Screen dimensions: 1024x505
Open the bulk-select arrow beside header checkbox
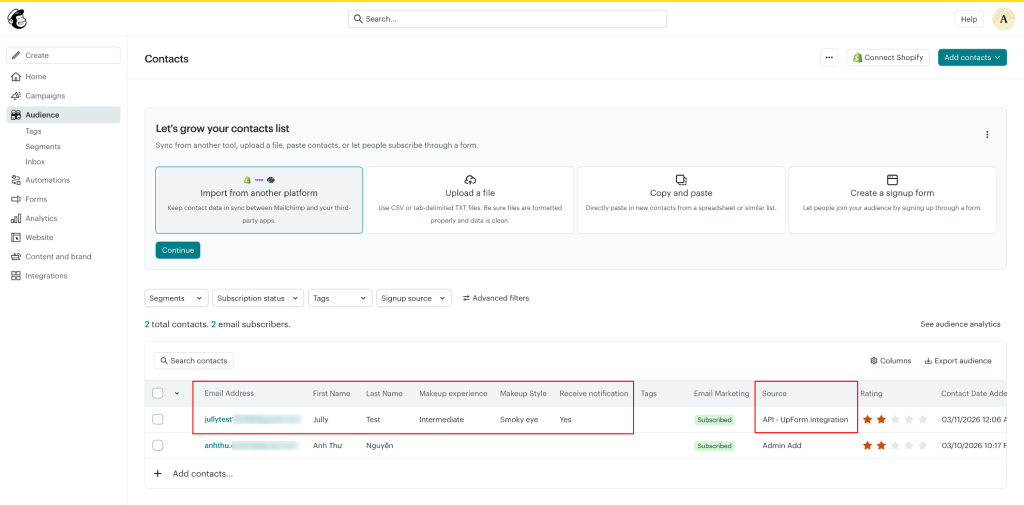coord(176,393)
